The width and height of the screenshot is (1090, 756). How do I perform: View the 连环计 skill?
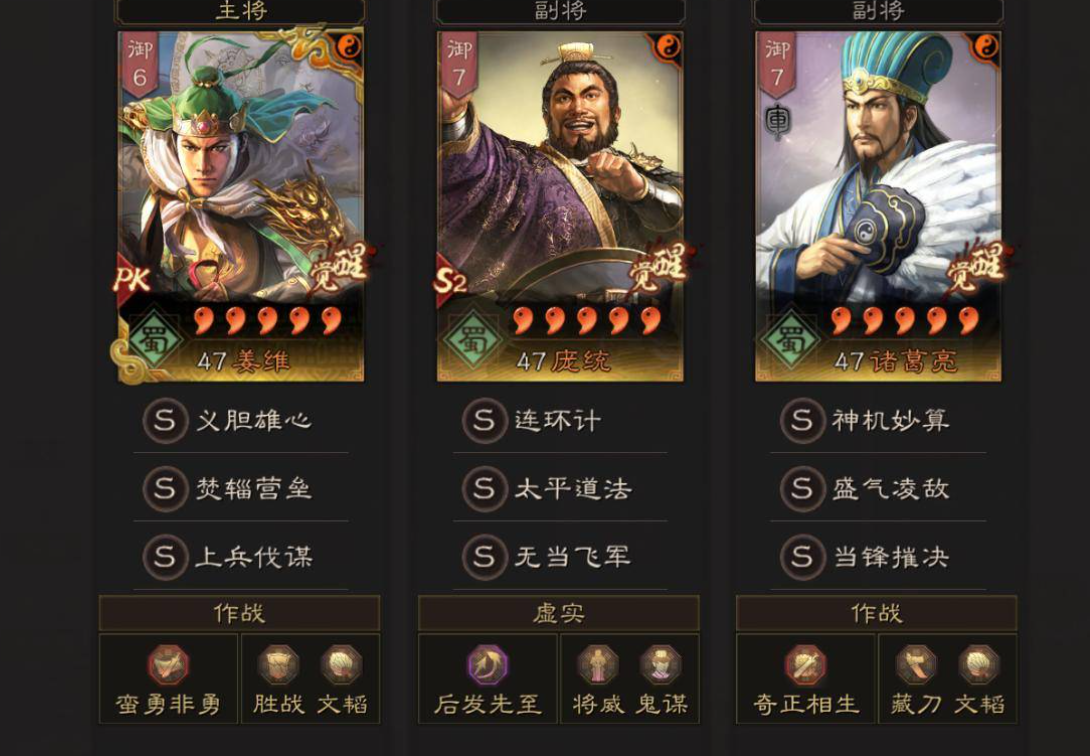coord(560,420)
